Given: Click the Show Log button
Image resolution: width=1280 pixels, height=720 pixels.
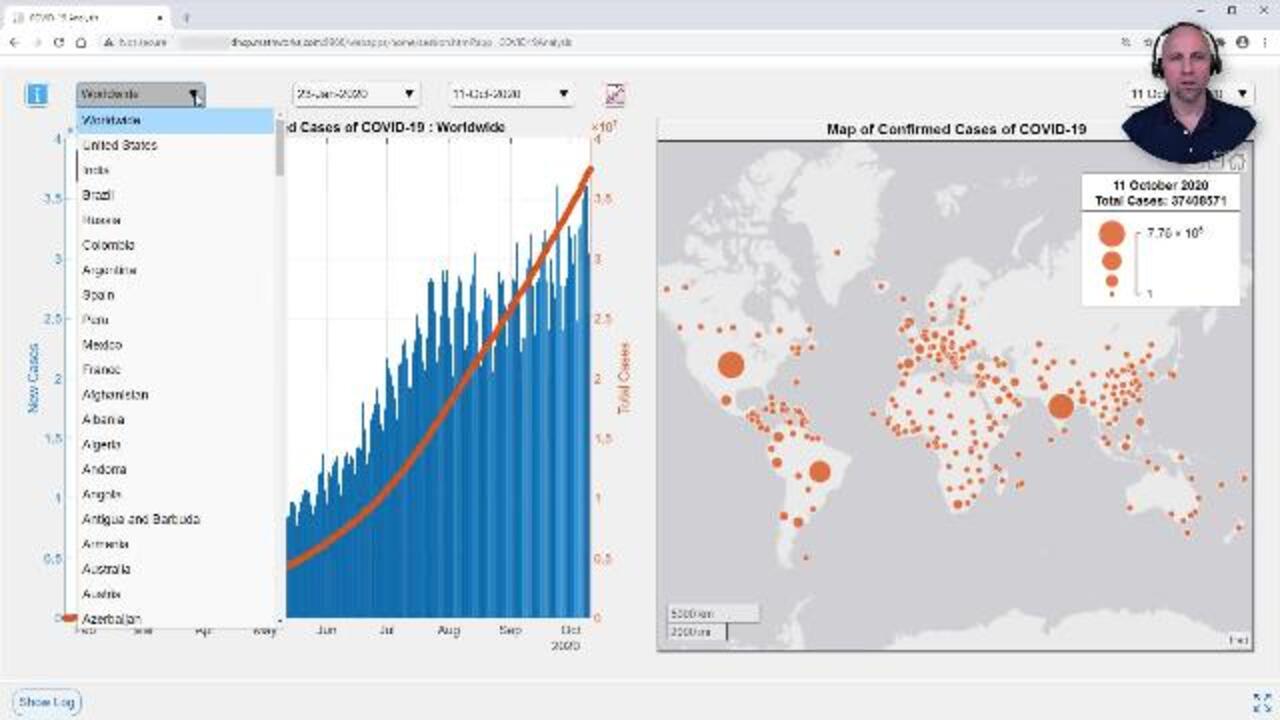Looking at the screenshot, I should 47,702.
